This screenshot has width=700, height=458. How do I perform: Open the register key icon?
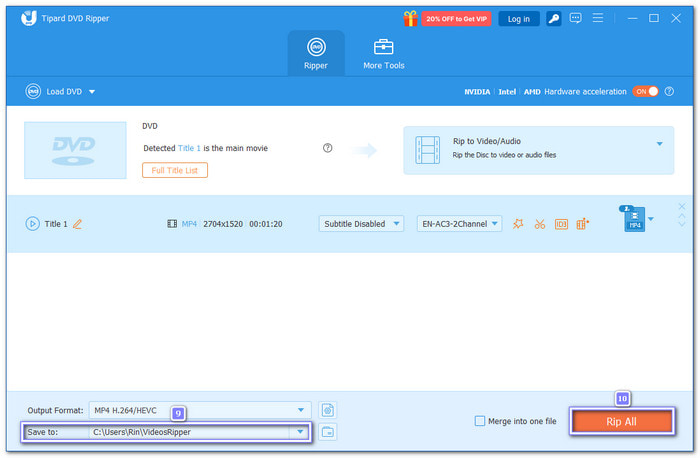click(x=554, y=19)
